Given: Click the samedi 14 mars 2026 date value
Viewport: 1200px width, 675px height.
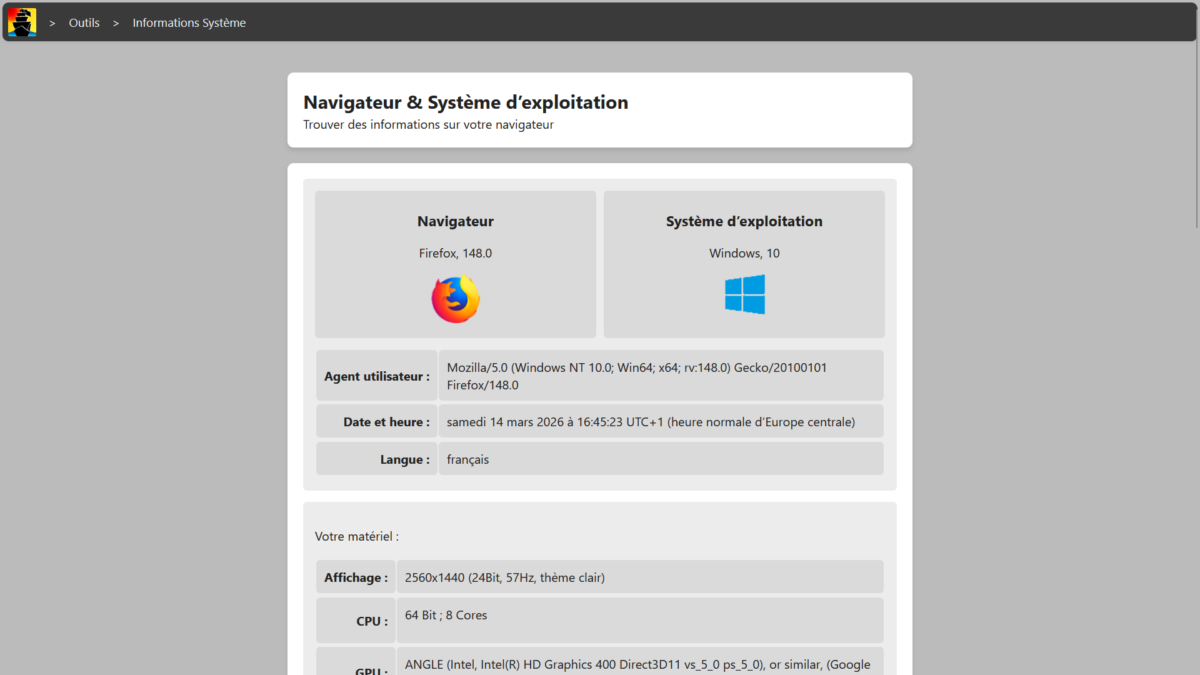Looking at the screenshot, I should point(650,422).
